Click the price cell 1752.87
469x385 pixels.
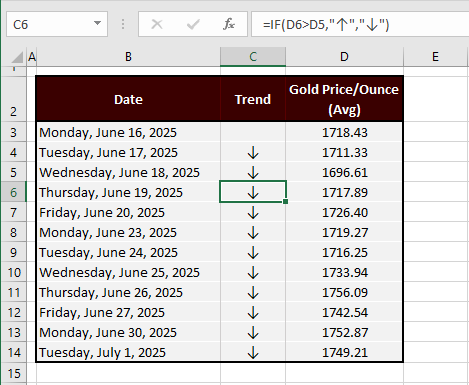pos(344,332)
